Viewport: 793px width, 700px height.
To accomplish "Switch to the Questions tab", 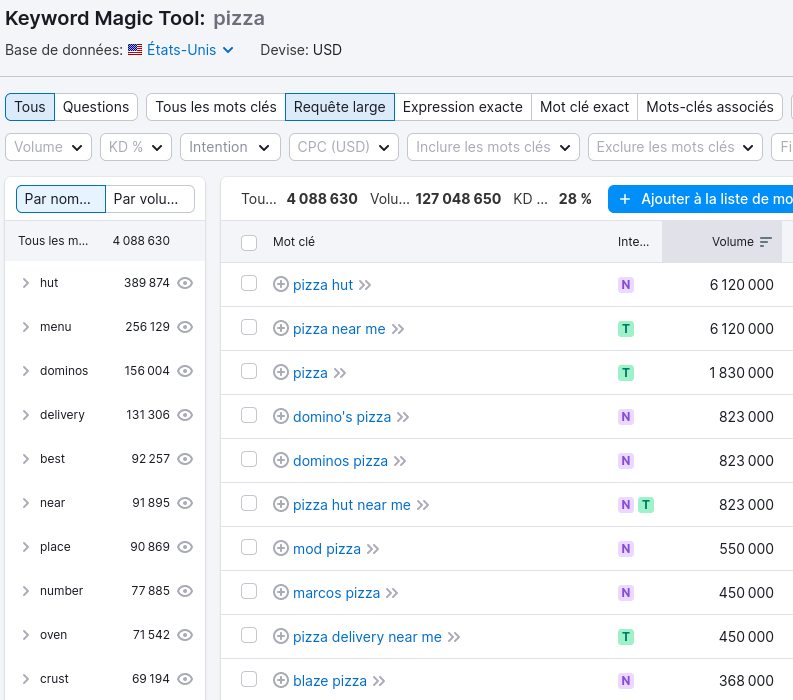I will pyautogui.click(x=96, y=107).
